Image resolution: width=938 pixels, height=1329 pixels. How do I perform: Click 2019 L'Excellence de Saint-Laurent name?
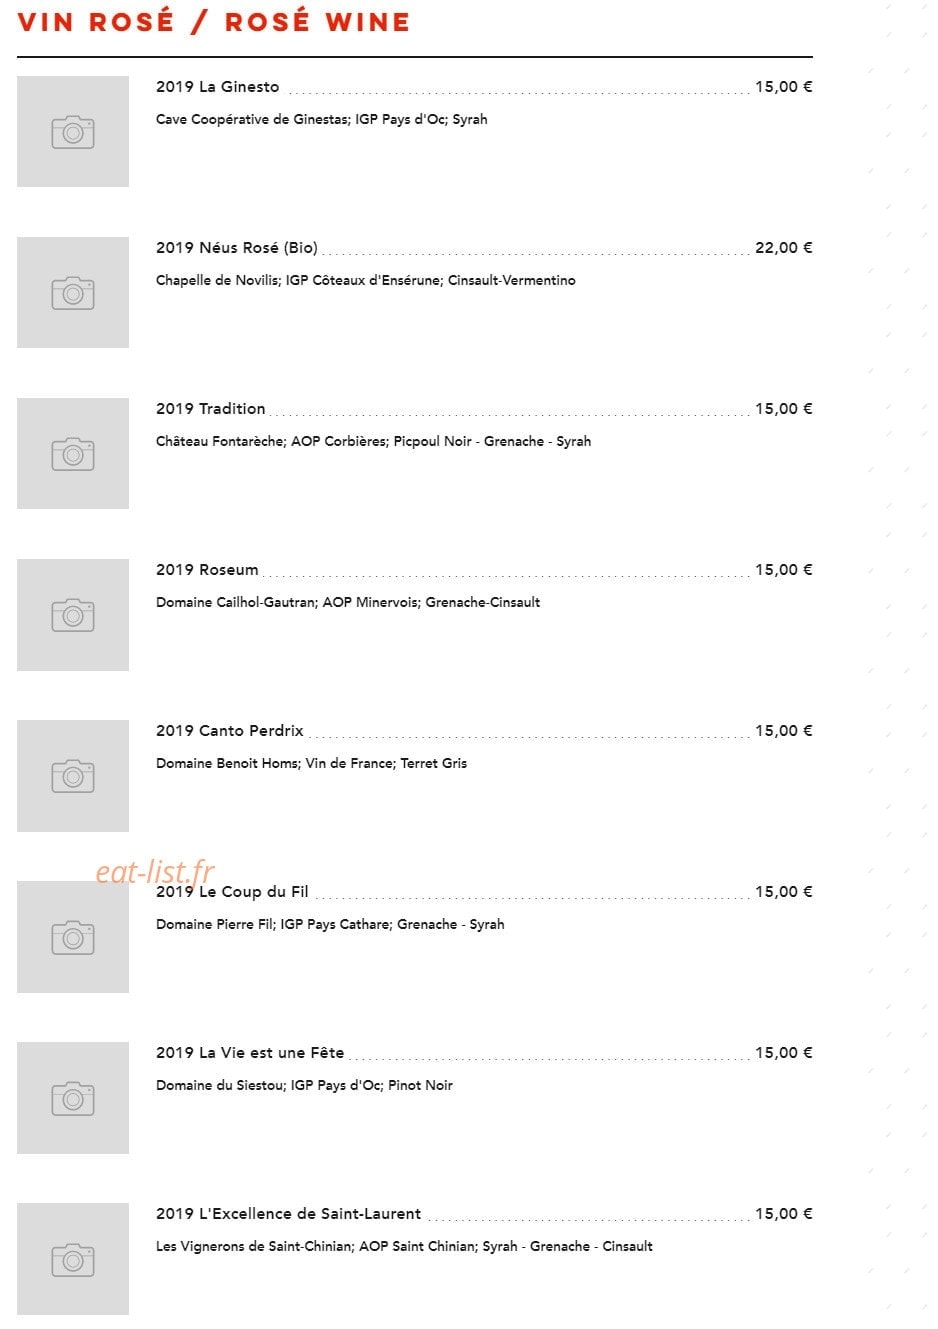(x=289, y=1214)
